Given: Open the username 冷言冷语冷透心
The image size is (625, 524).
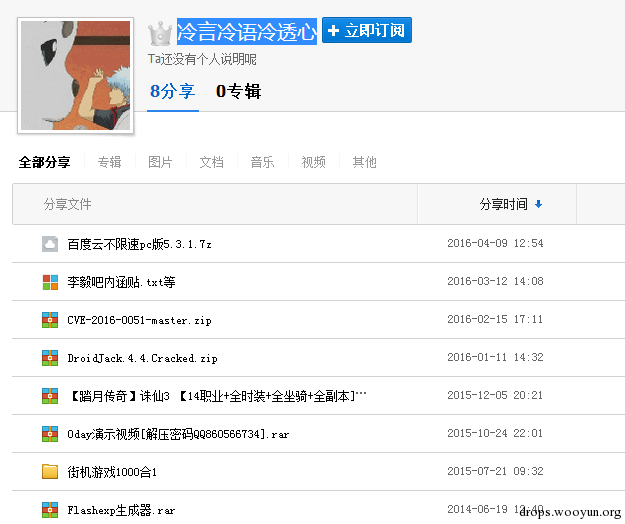Looking at the screenshot, I should point(247,31).
